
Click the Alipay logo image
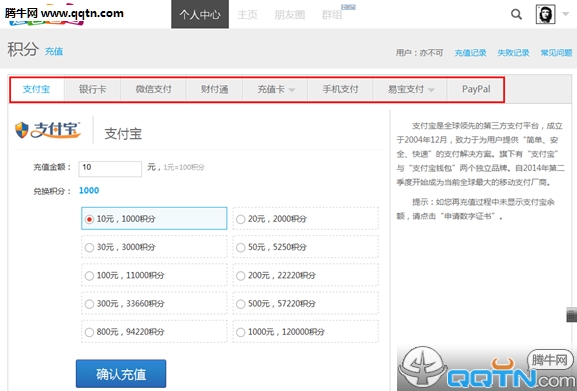[x=47, y=130]
